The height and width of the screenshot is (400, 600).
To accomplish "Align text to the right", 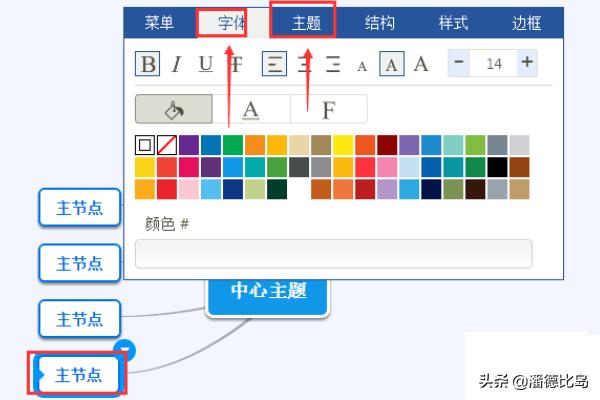I will pos(333,64).
